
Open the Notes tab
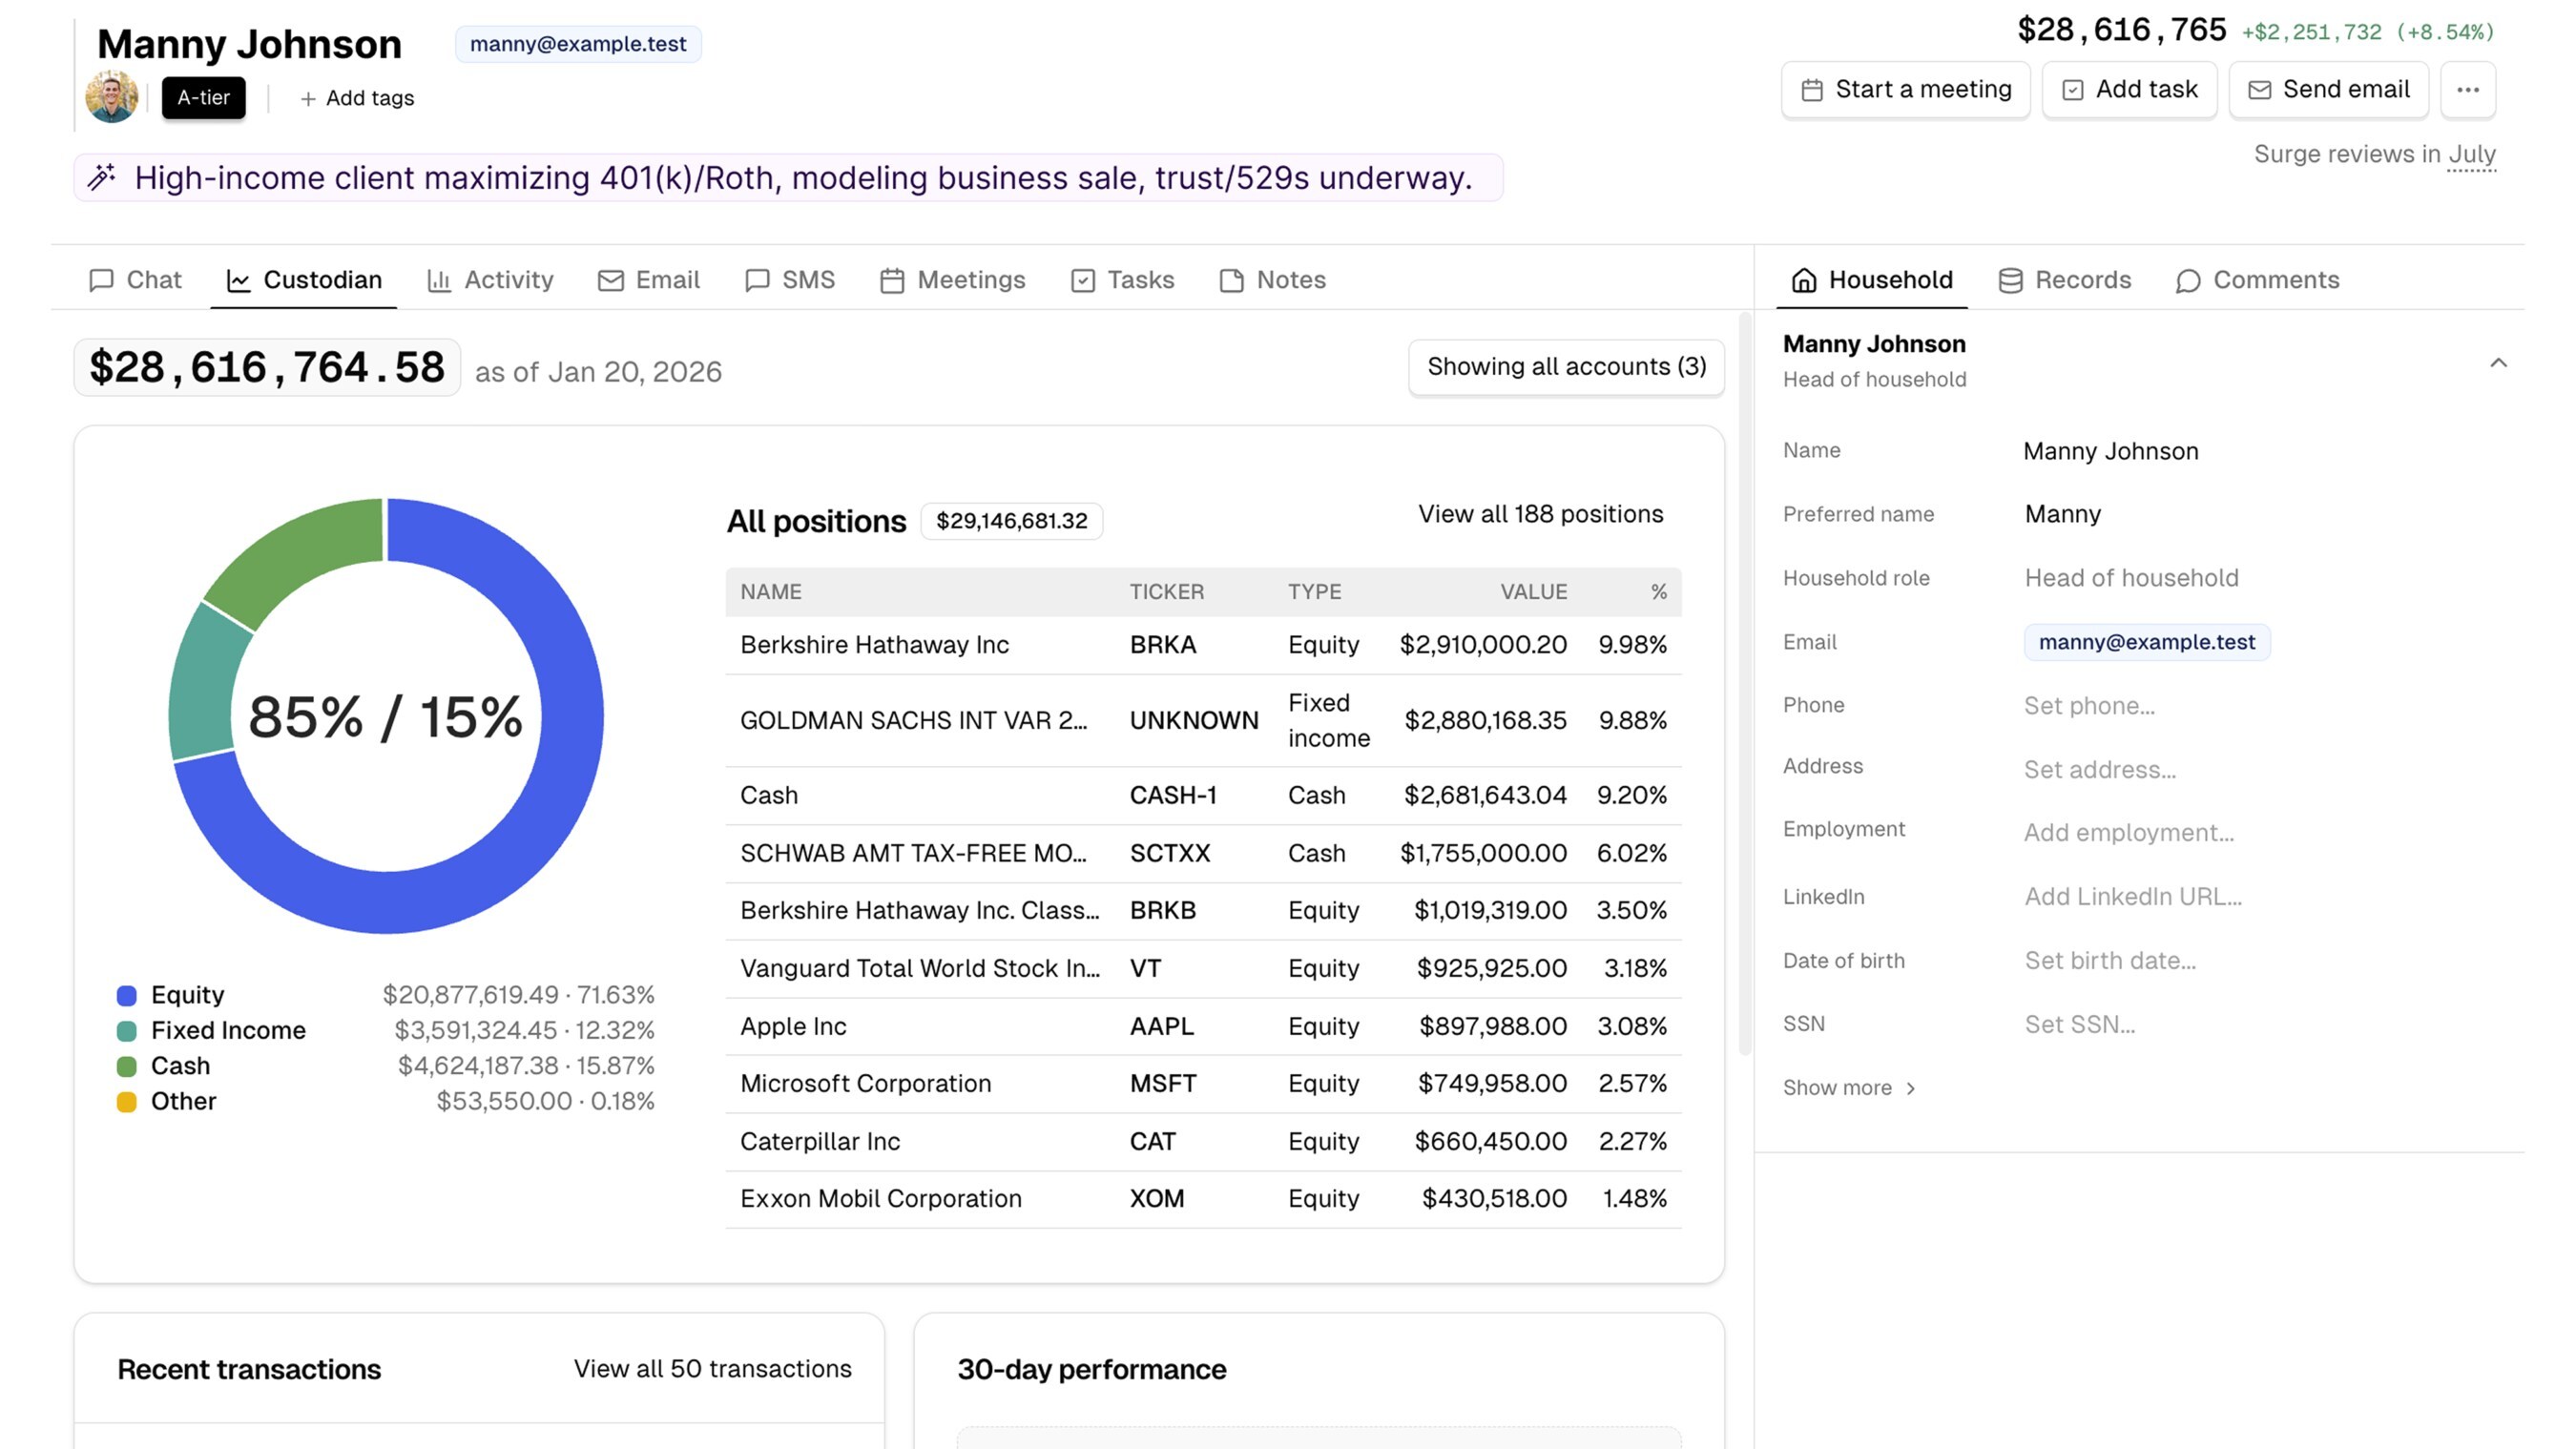point(1272,280)
